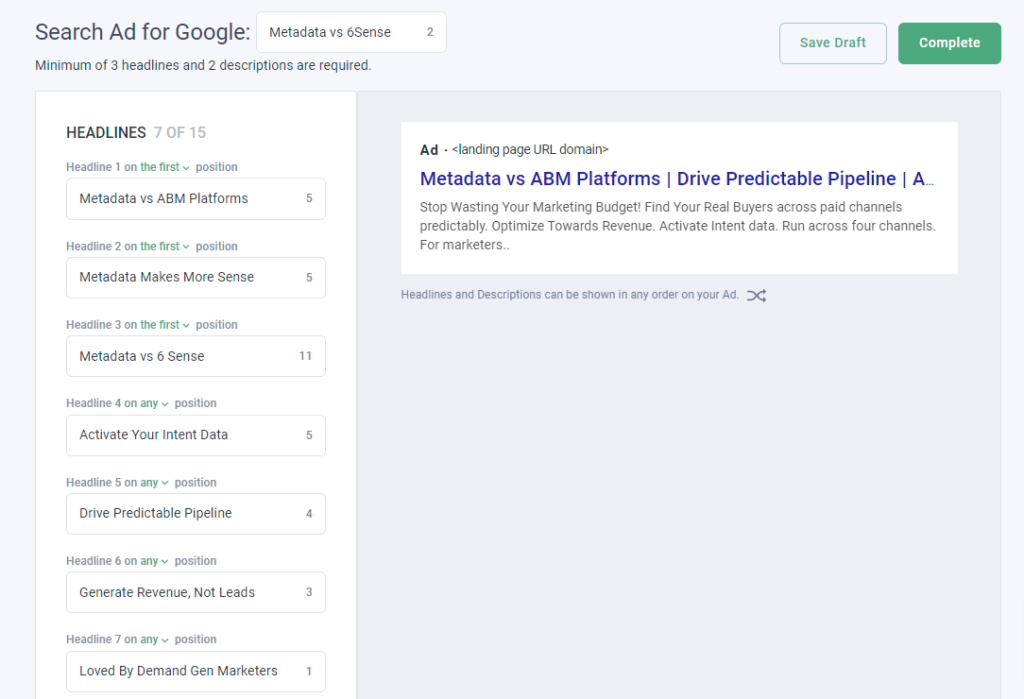Screen dimensions: 1024x699
Task: Expand Headline 7 'any' position dropdown
Action: click(x=154, y=640)
